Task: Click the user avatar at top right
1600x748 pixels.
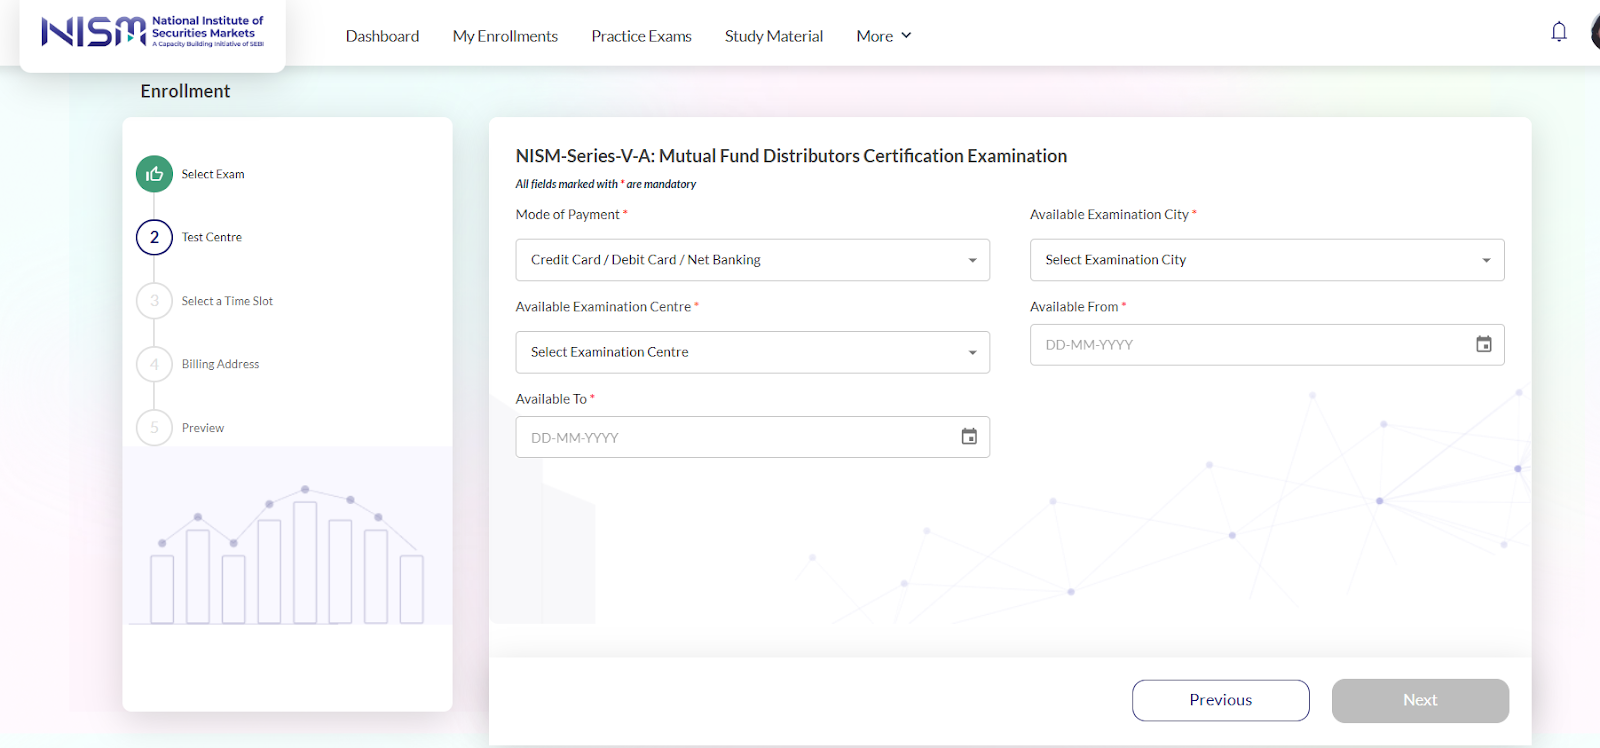Action: click(1595, 33)
